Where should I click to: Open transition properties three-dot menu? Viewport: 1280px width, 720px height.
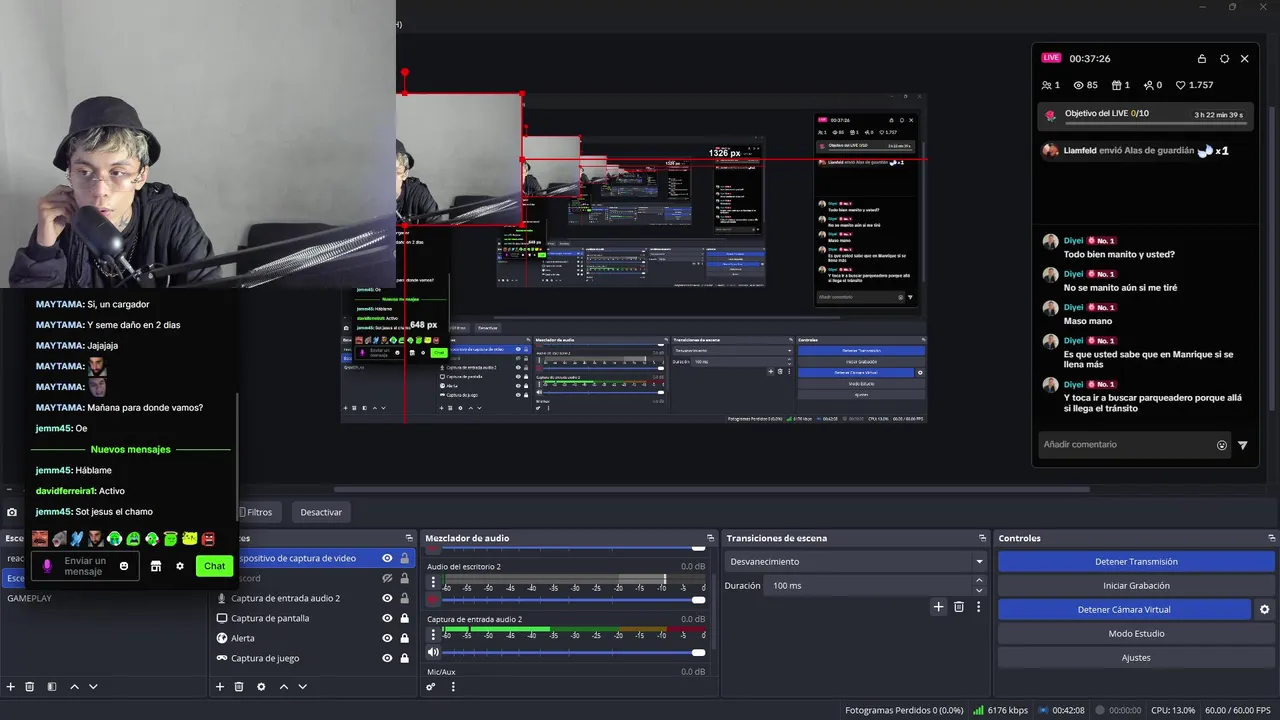click(x=978, y=607)
